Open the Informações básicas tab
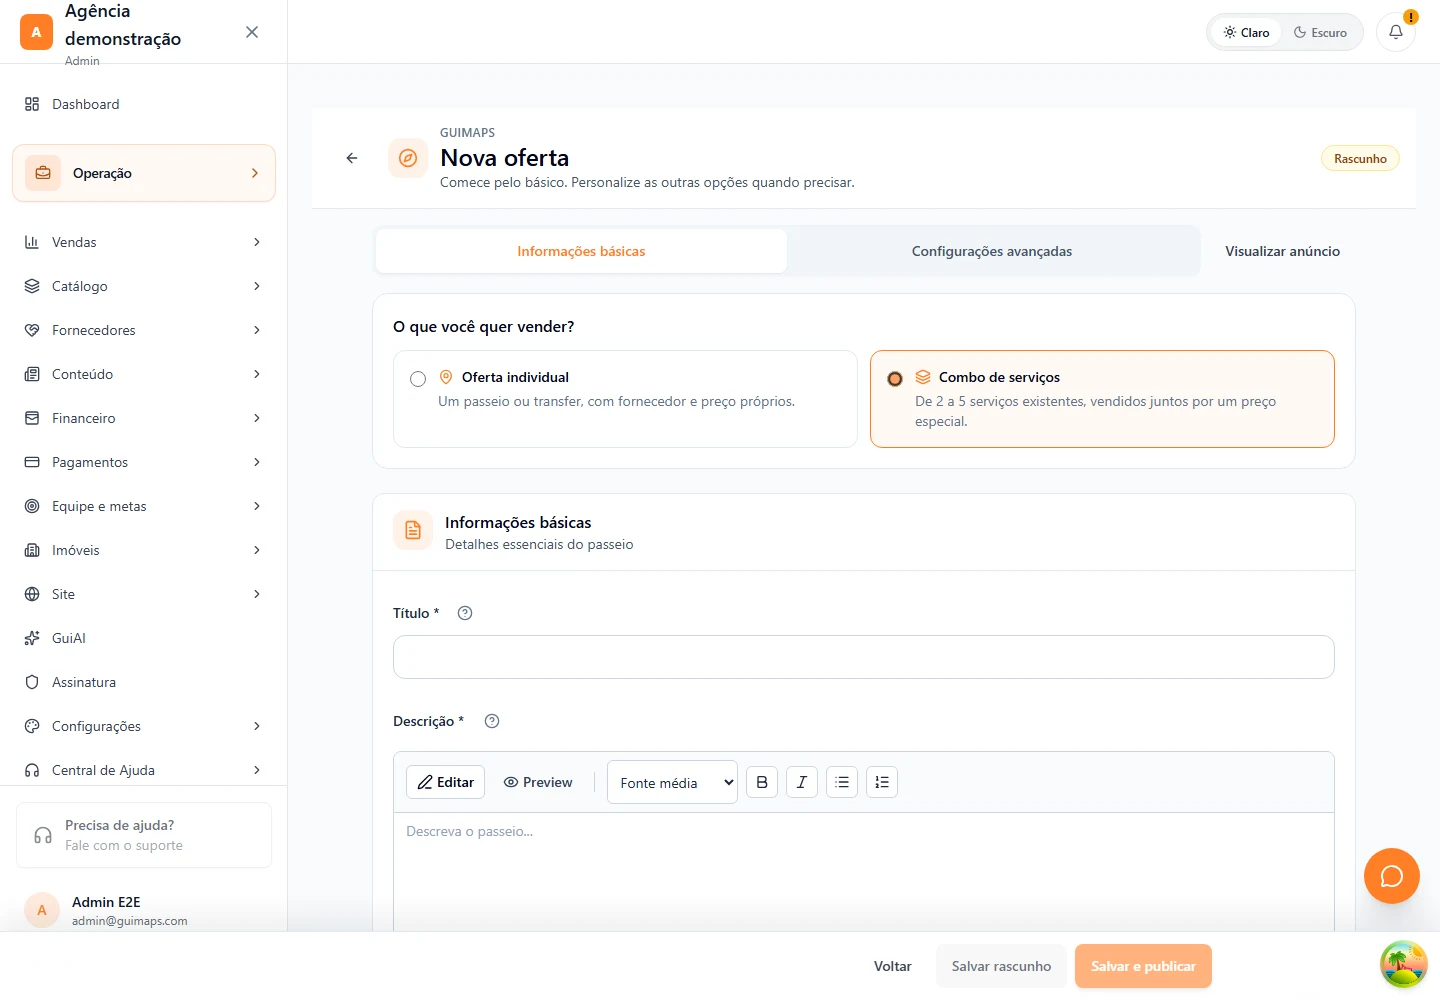The image size is (1440, 1000). point(581,251)
